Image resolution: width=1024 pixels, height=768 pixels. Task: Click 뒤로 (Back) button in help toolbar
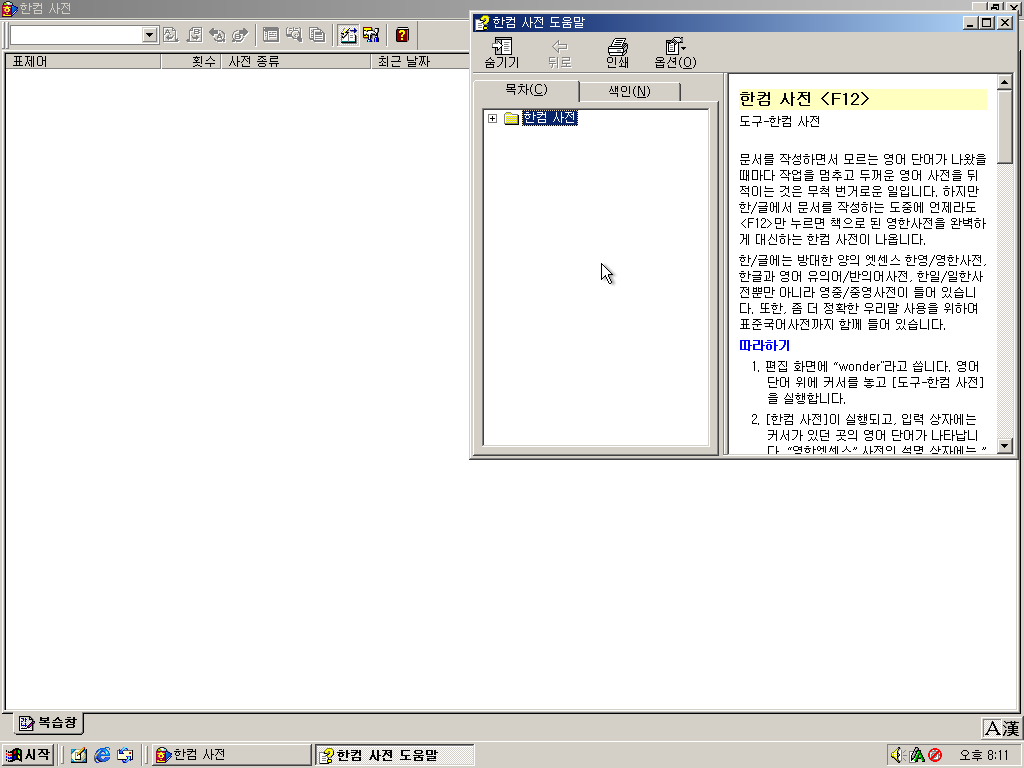tap(560, 53)
